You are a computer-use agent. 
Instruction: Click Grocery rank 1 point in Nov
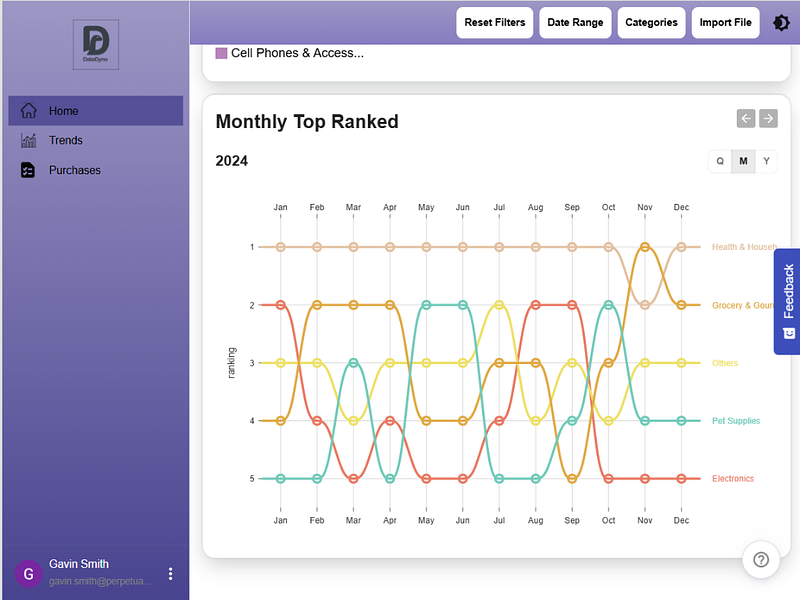pos(645,247)
